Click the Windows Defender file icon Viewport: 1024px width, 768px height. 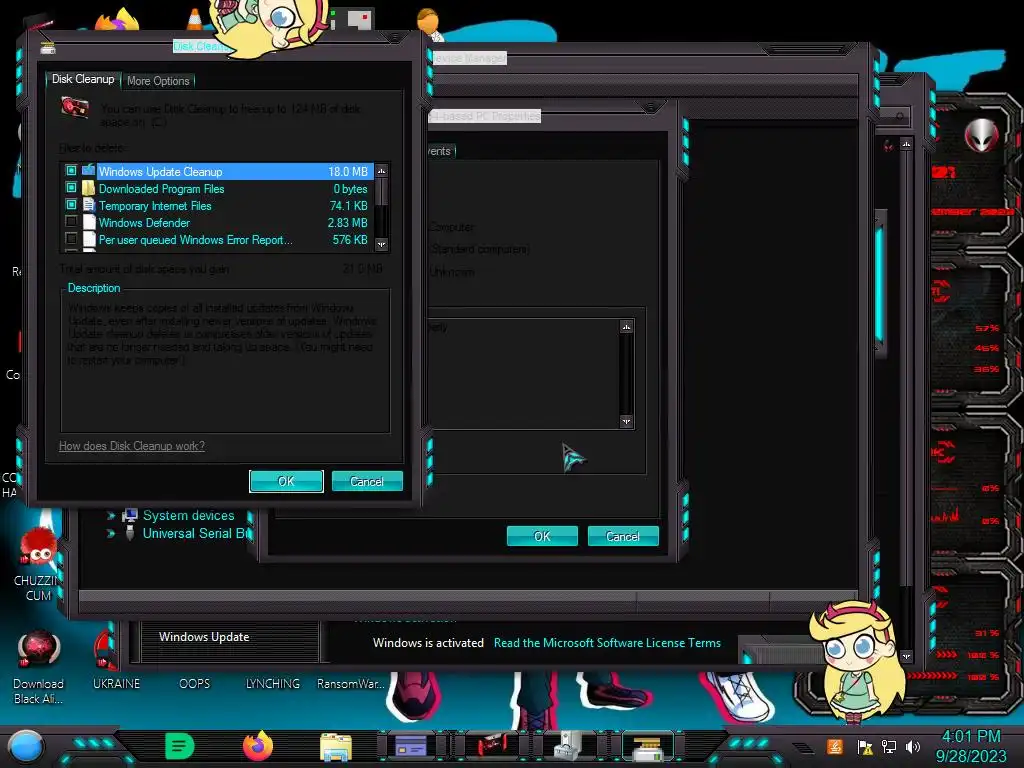pos(89,222)
